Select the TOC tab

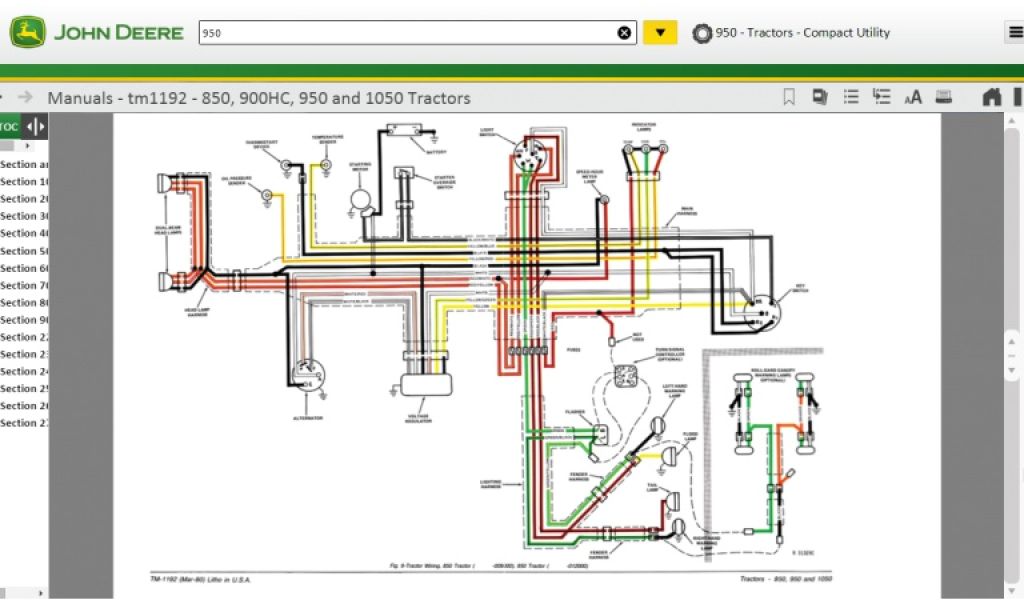tap(9, 127)
